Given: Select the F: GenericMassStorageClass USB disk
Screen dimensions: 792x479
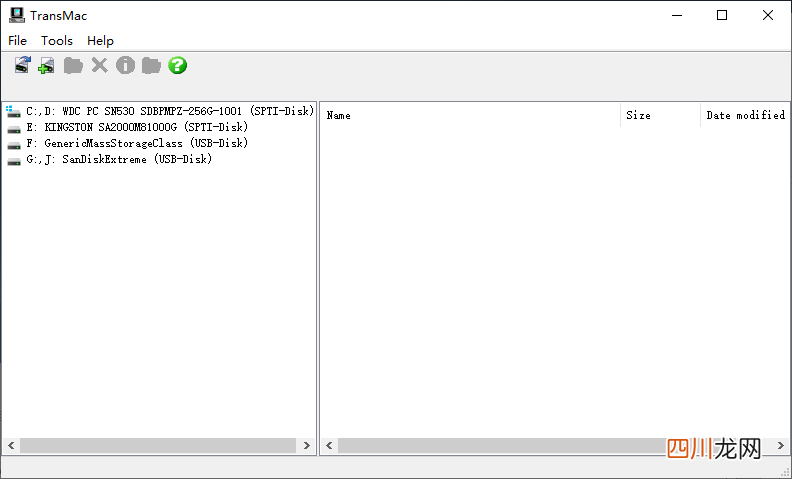Looking at the screenshot, I should (x=127, y=143).
